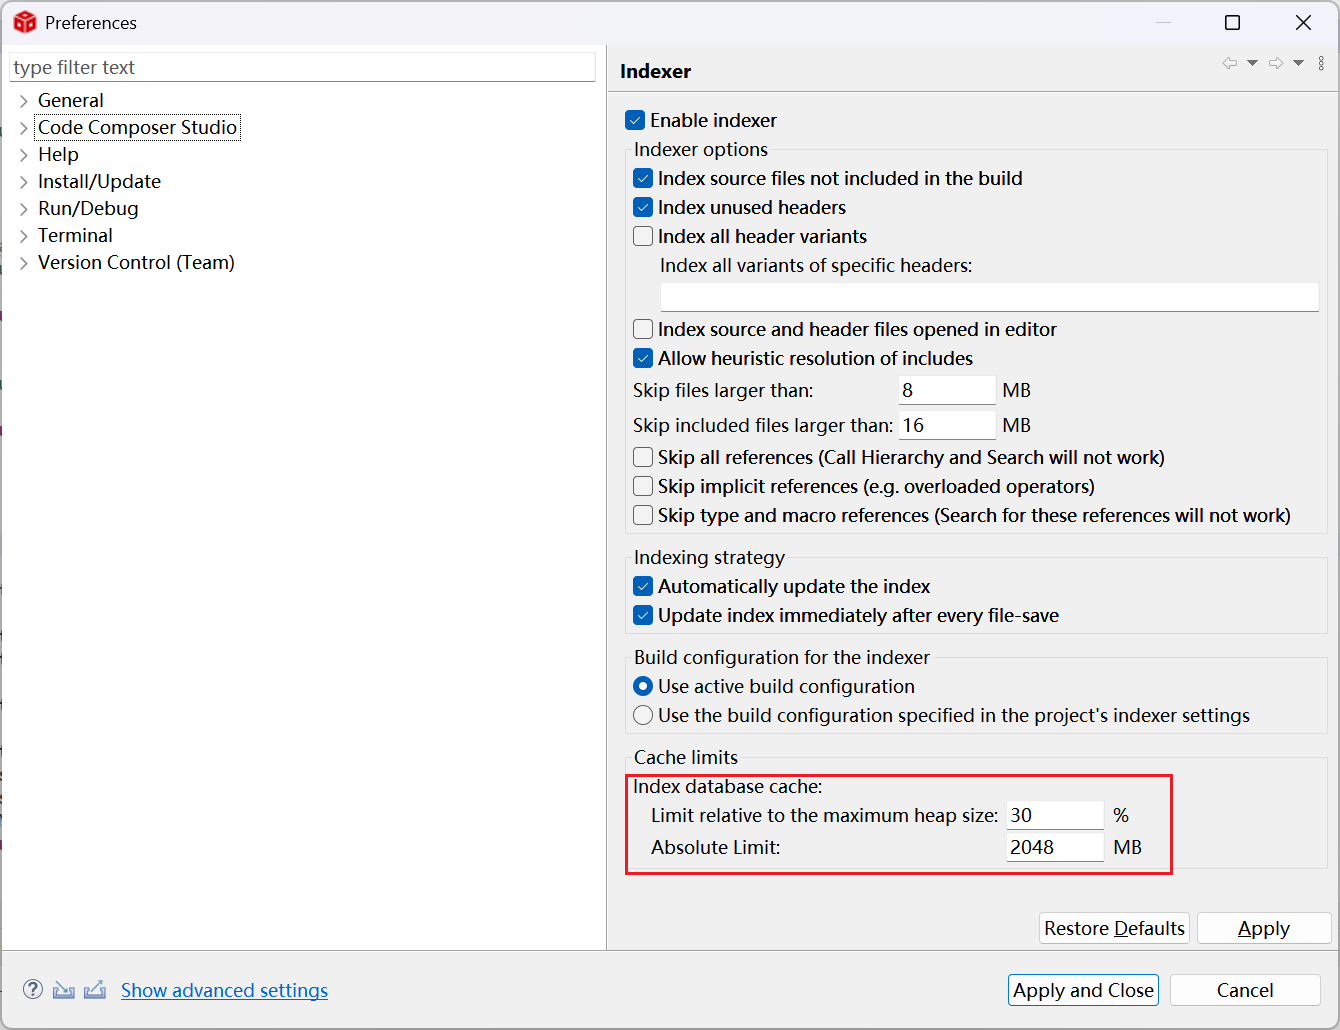Viewport: 1340px width, 1030px height.
Task: Toggle Allow heuristic resolution of includes
Action: pos(643,358)
